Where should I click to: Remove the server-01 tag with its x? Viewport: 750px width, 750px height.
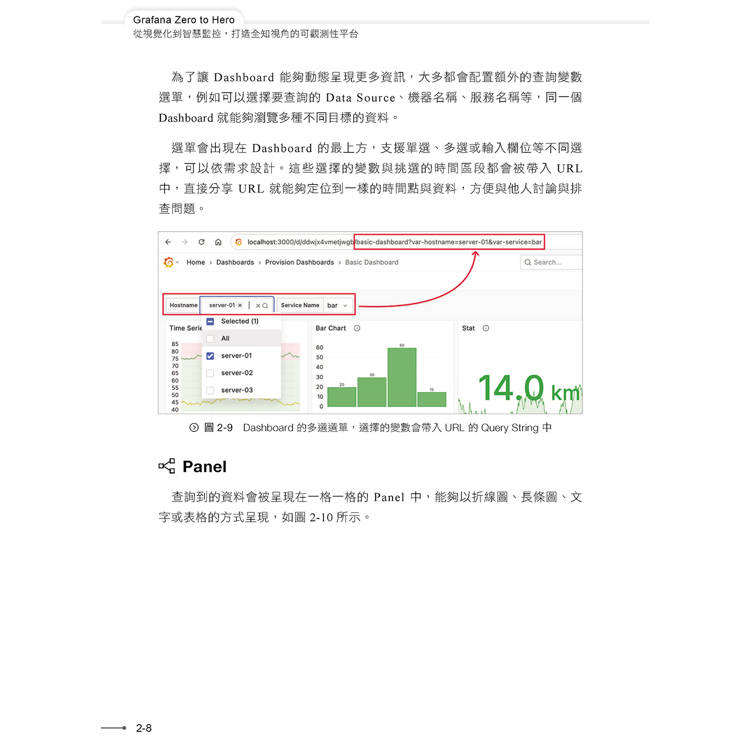(x=240, y=305)
